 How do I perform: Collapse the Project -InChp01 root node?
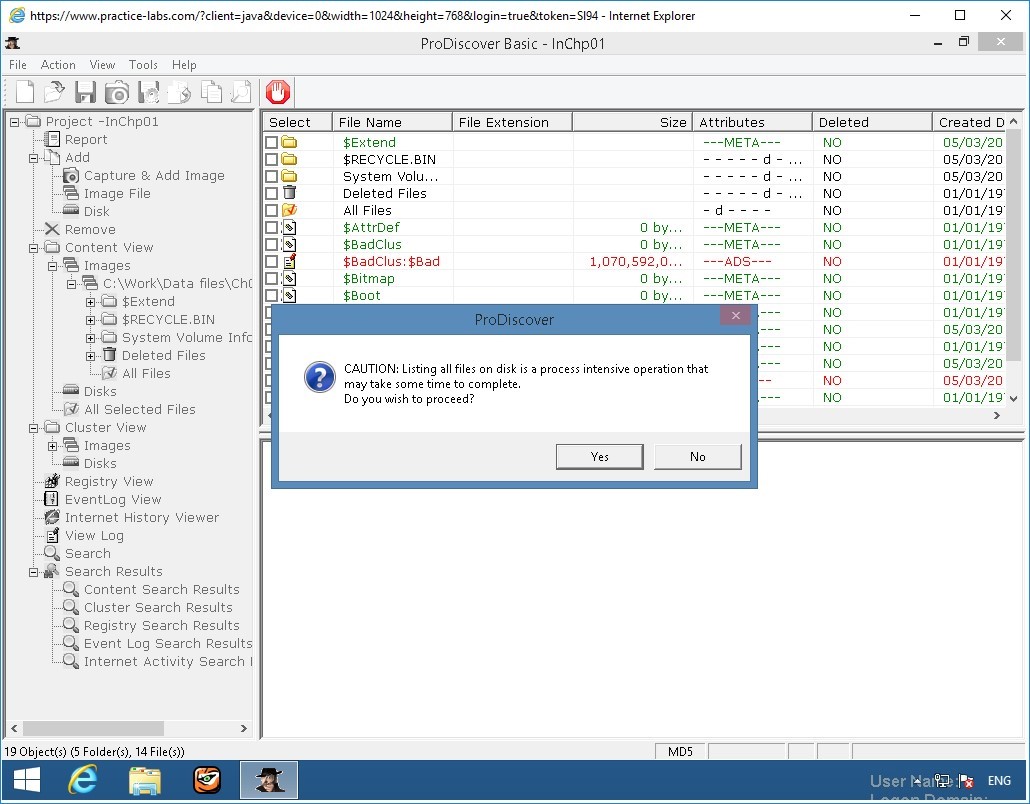(x=14, y=122)
